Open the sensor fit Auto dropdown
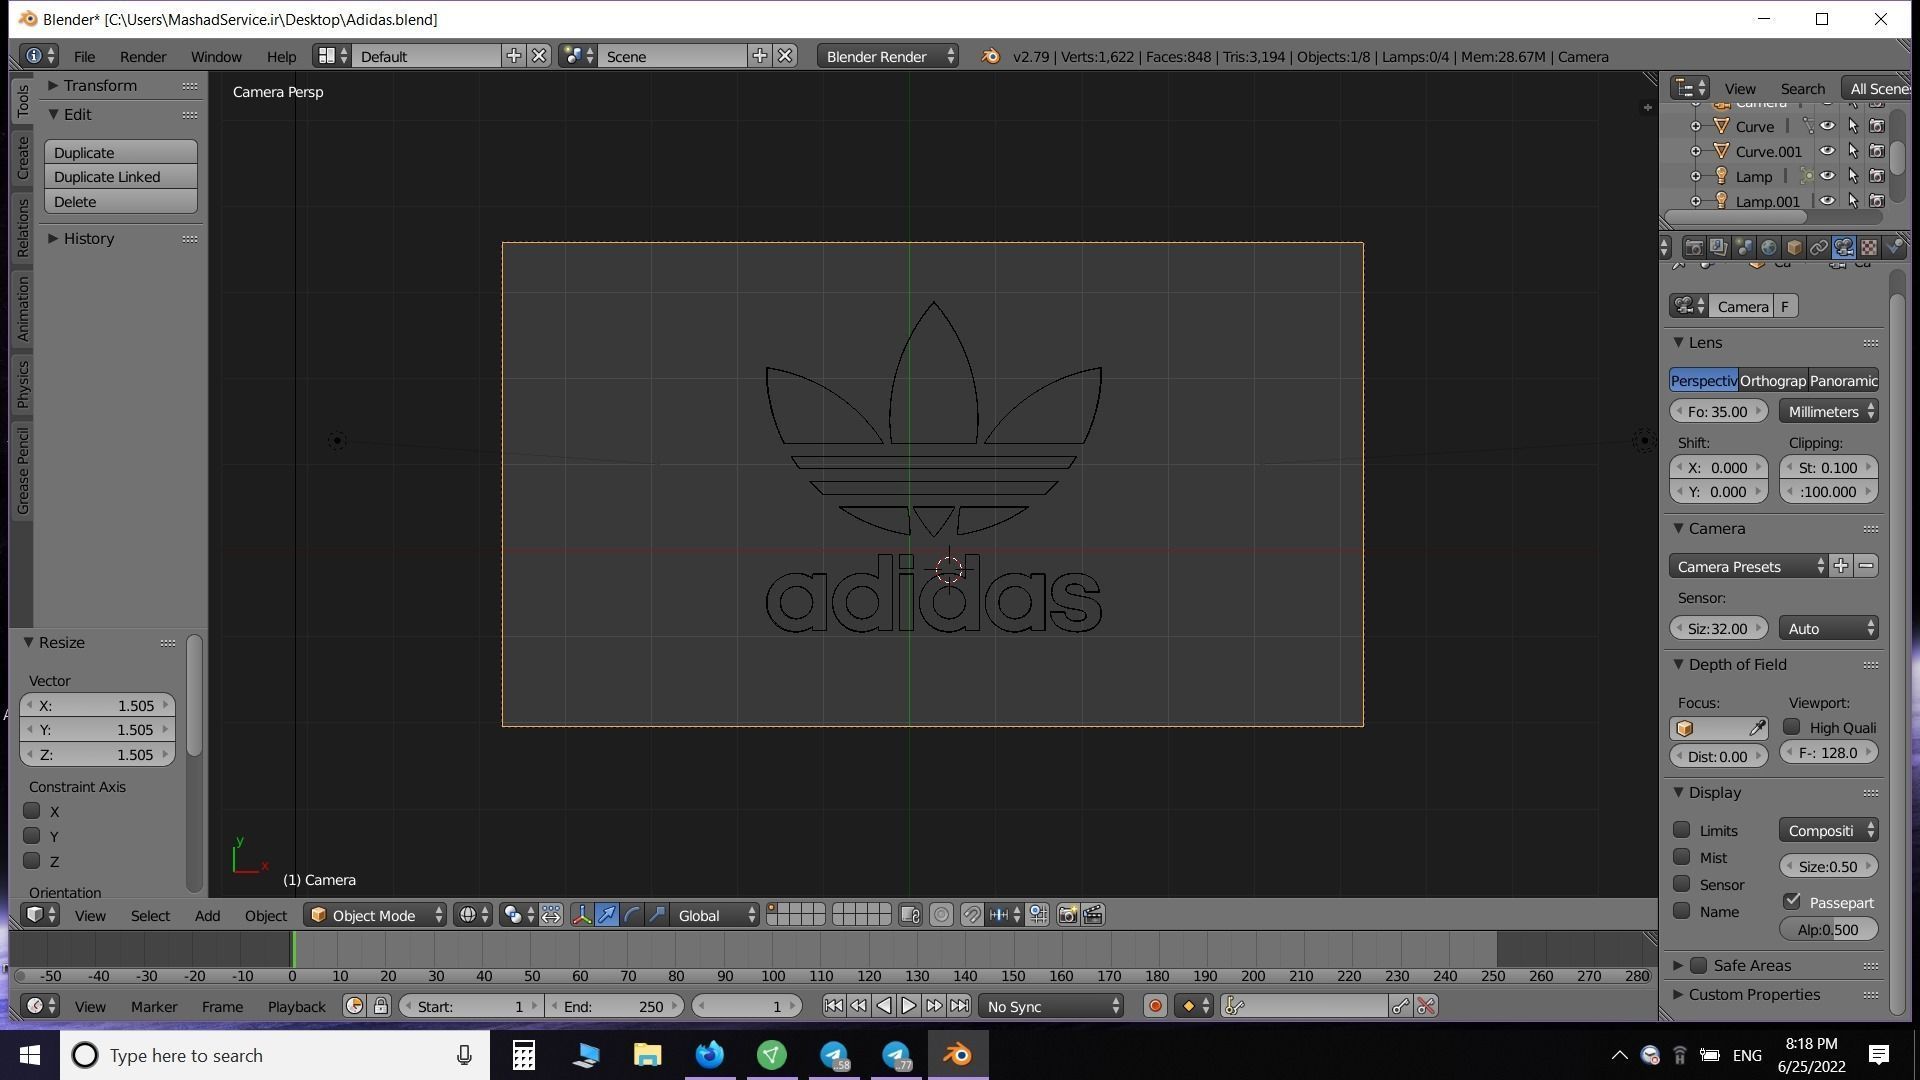Screen dimensions: 1920x1080 pyautogui.click(x=1829, y=628)
